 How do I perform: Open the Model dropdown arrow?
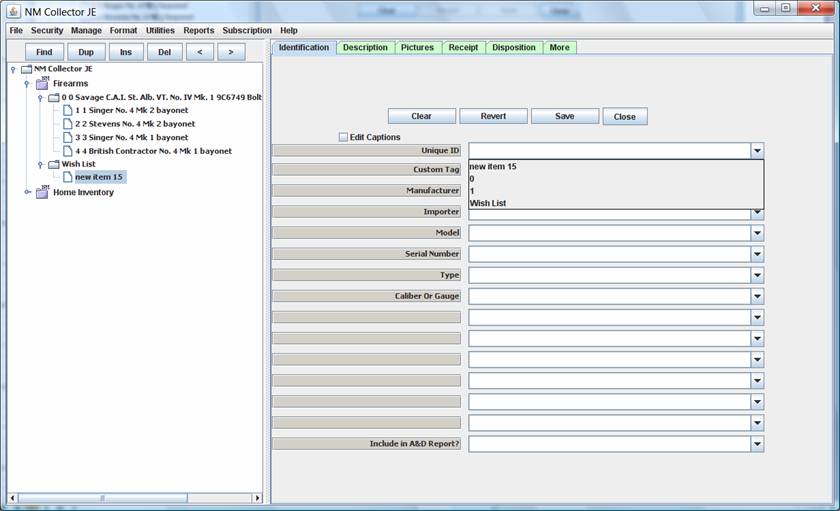757,233
